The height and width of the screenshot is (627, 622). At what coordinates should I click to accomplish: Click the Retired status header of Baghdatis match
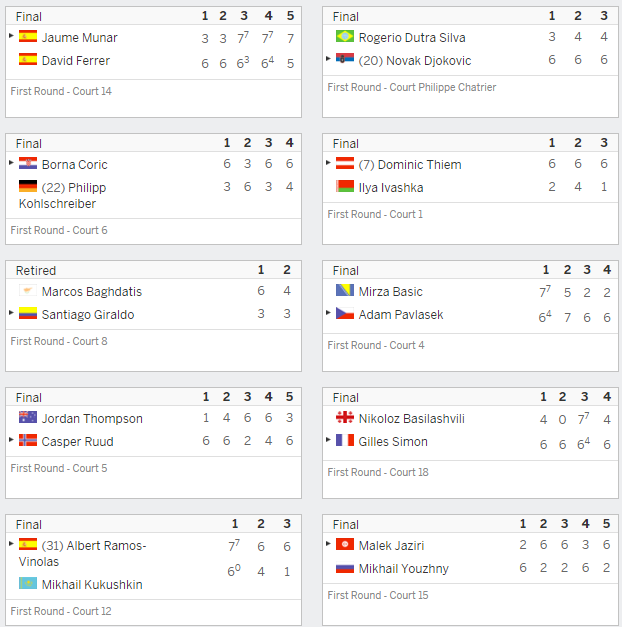coord(36,271)
